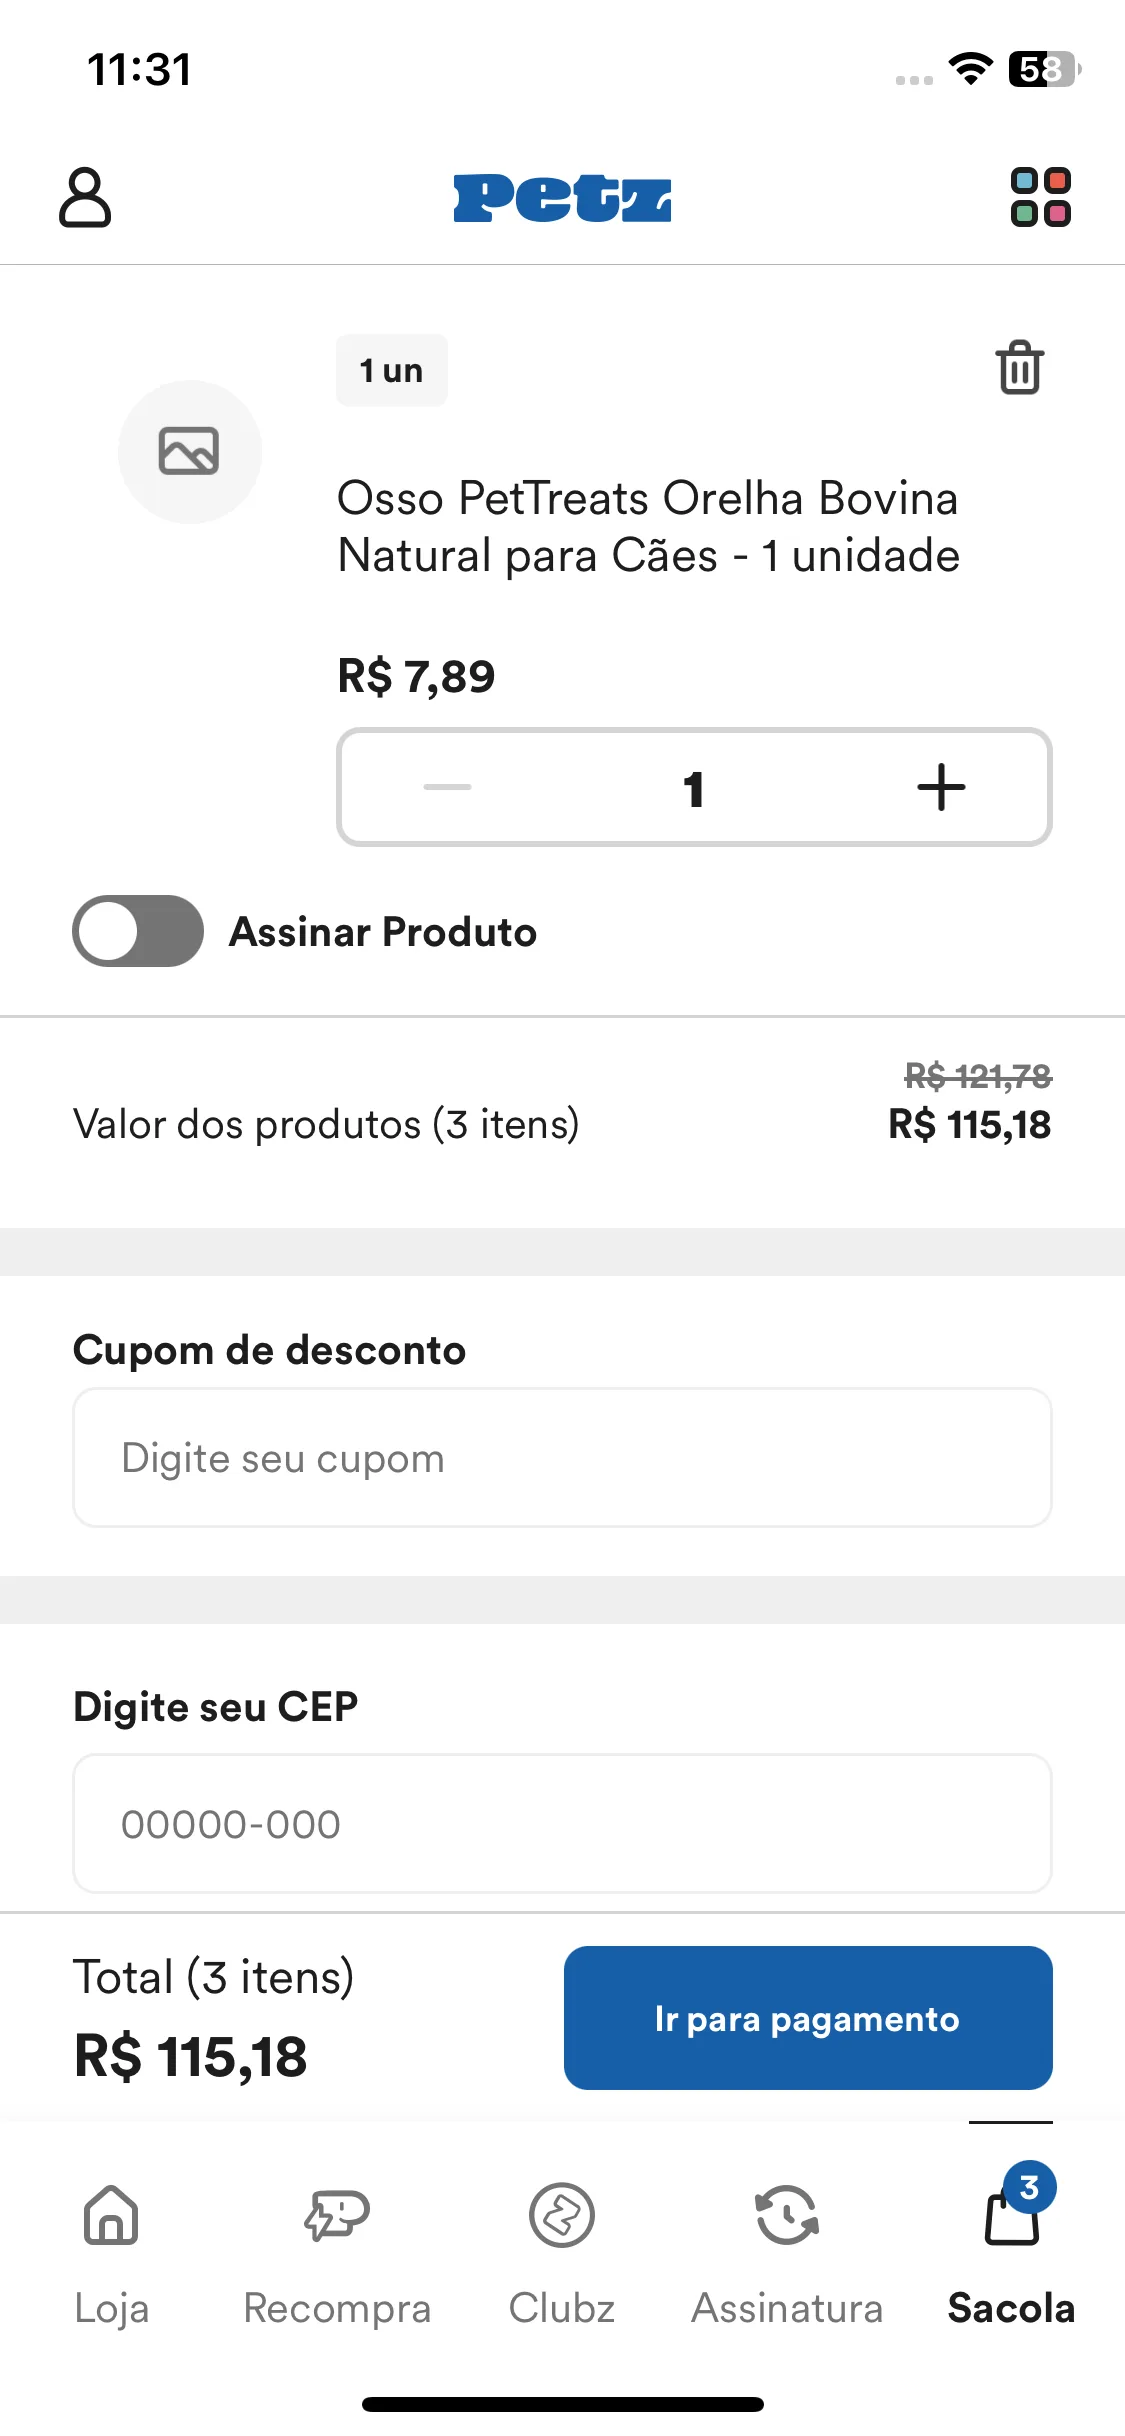Tap the Petz logo
Screen dimensions: 1125x2436
coord(562,198)
